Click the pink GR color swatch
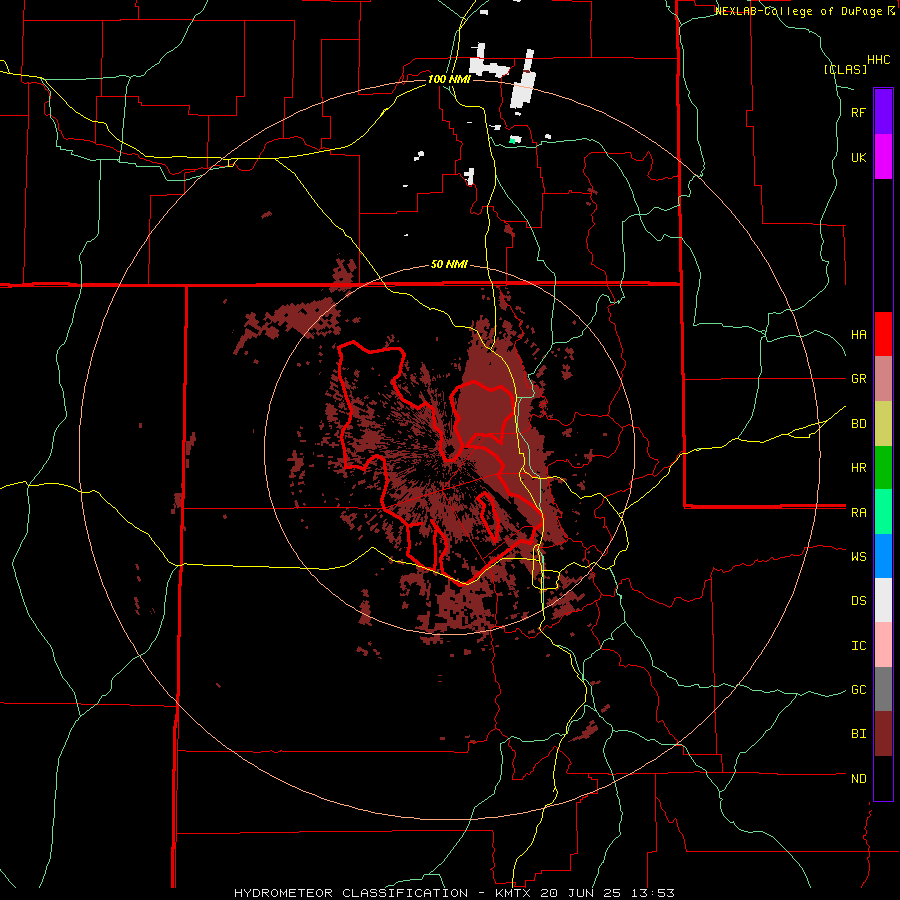Image resolution: width=900 pixels, height=900 pixels. (883, 379)
